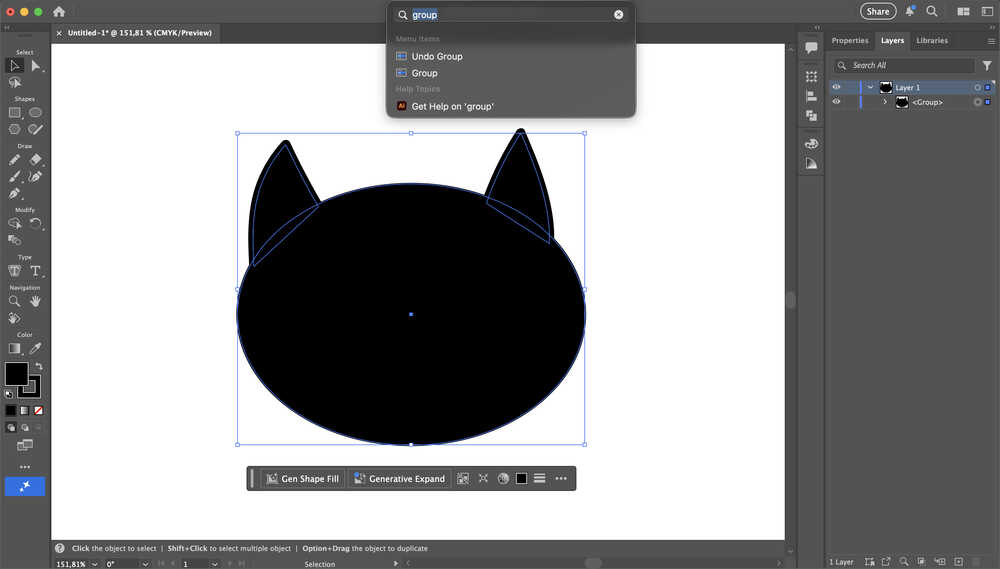Go to Home screen icon

pyautogui.click(x=59, y=11)
